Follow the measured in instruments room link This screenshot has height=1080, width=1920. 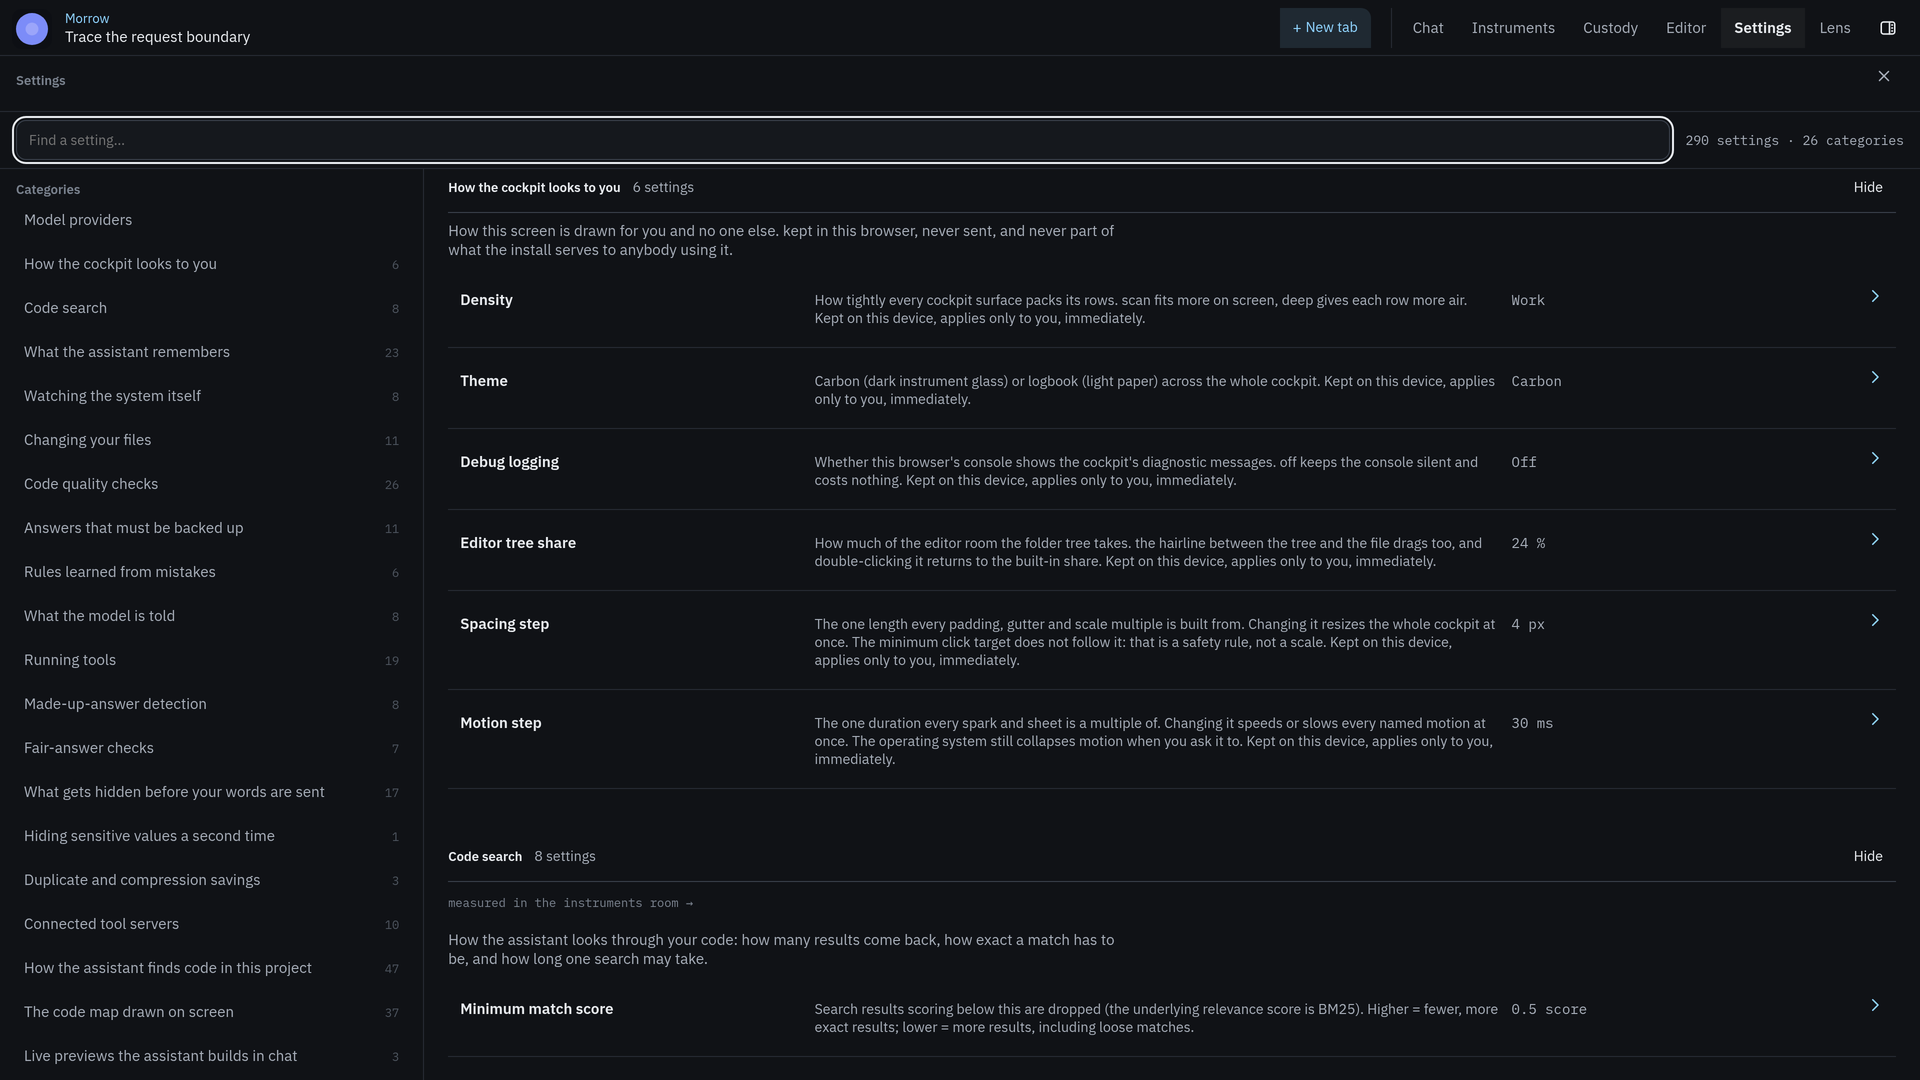tap(570, 903)
